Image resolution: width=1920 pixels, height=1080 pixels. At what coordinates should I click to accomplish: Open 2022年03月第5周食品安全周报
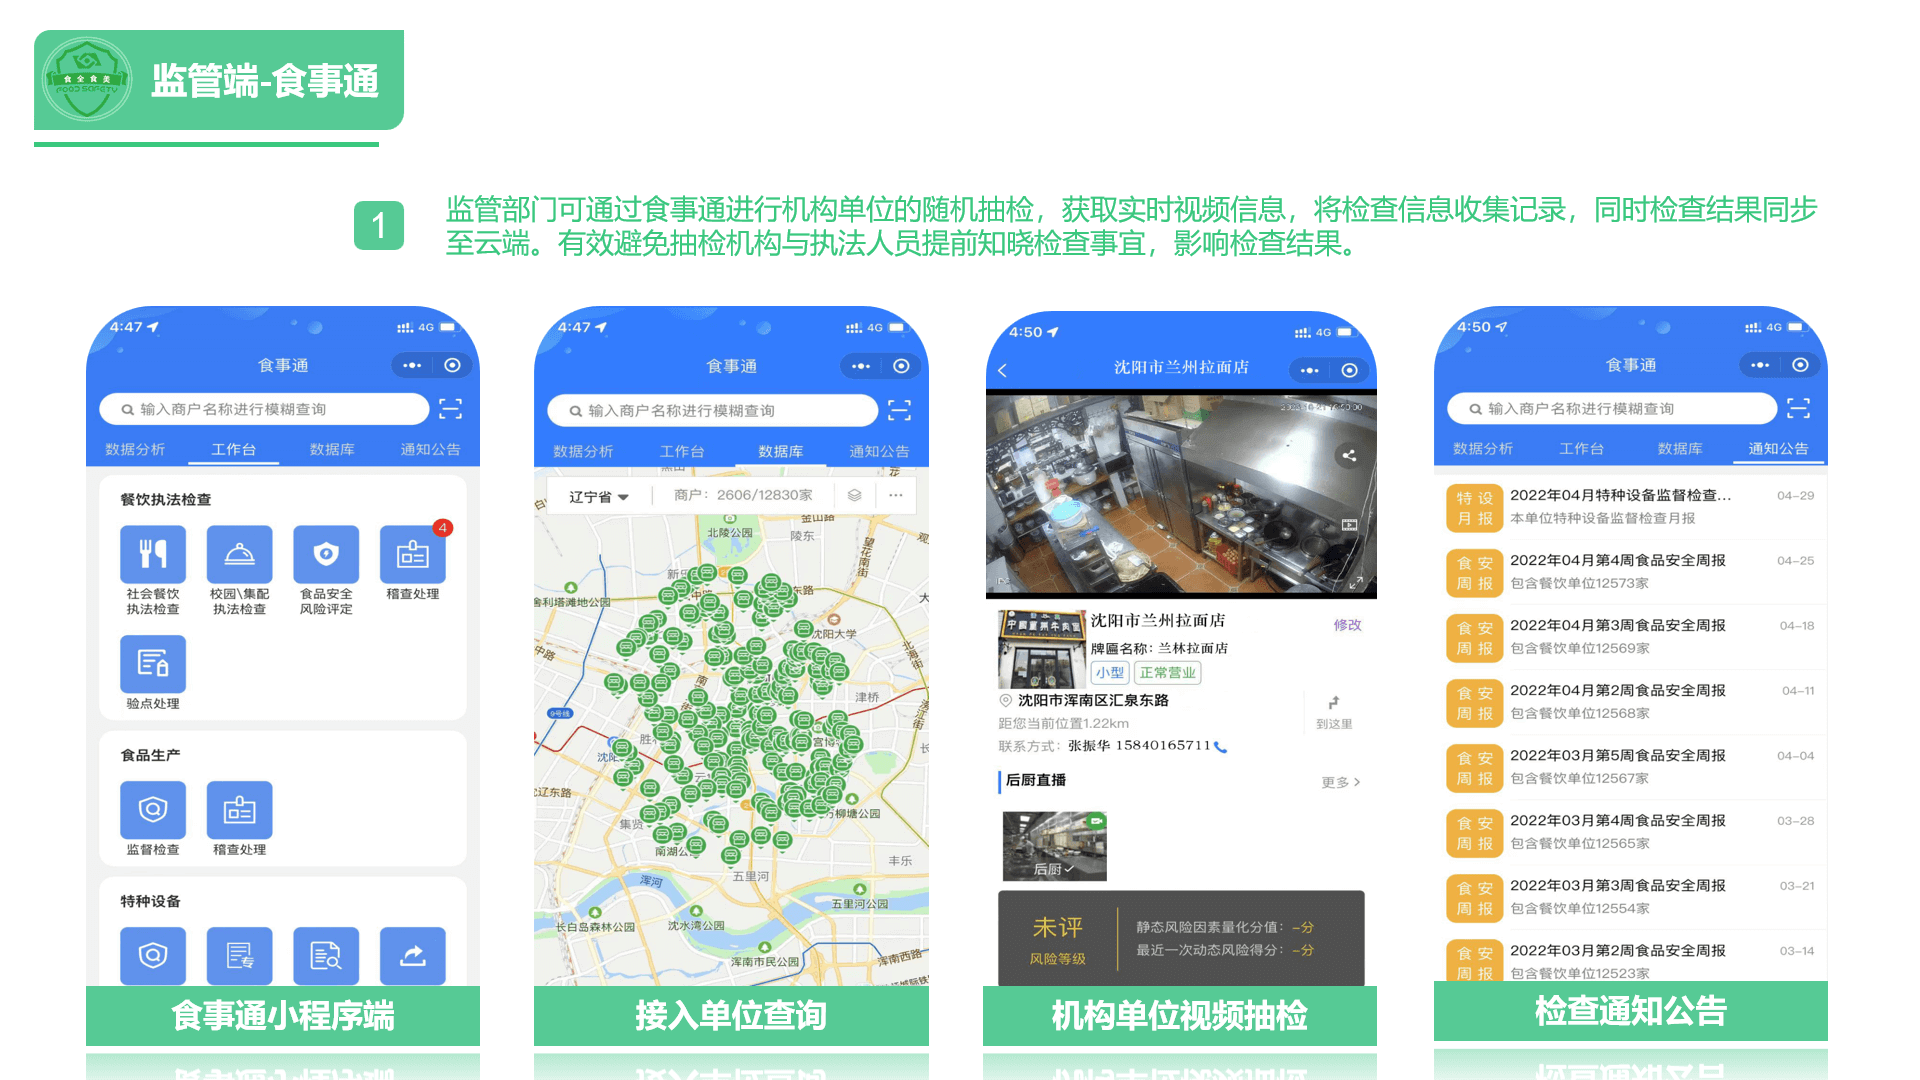[1630, 766]
